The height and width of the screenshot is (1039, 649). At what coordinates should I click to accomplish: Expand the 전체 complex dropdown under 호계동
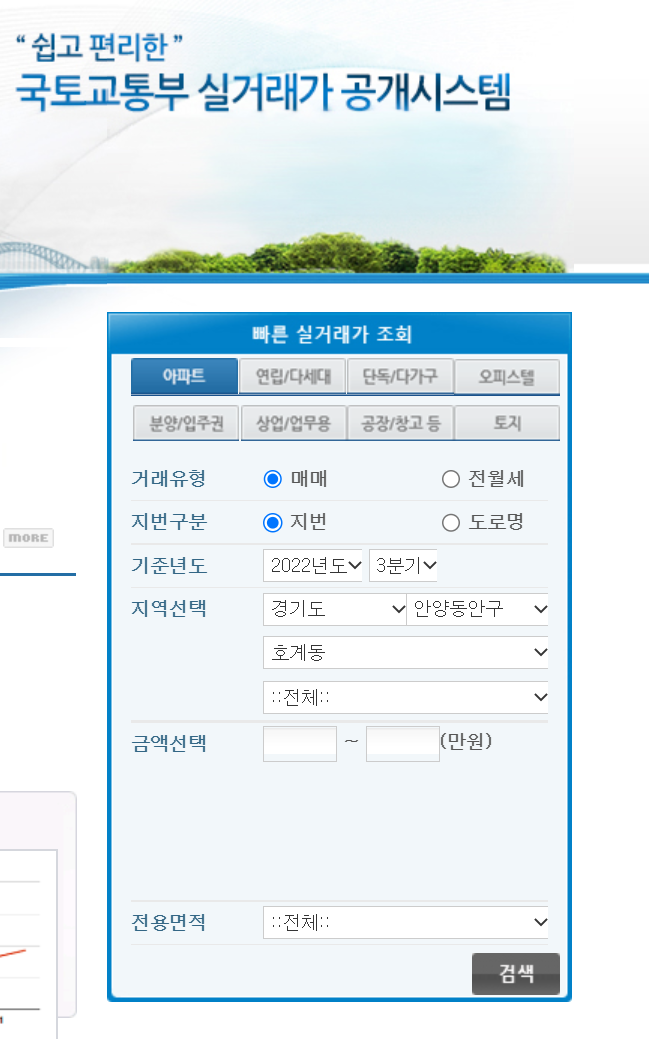coord(406,697)
